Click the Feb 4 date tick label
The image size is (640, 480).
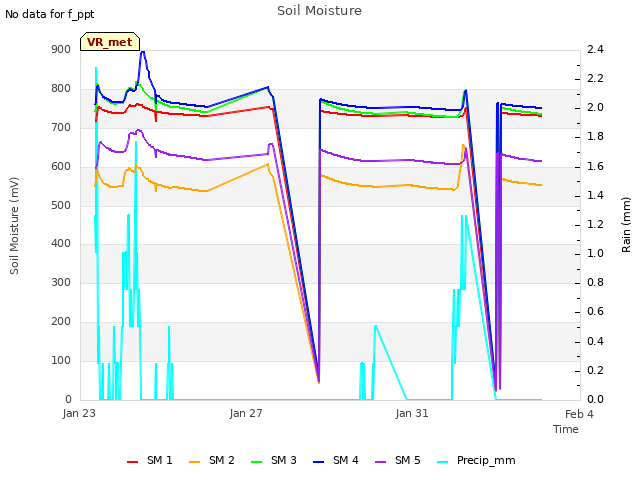tap(579, 414)
